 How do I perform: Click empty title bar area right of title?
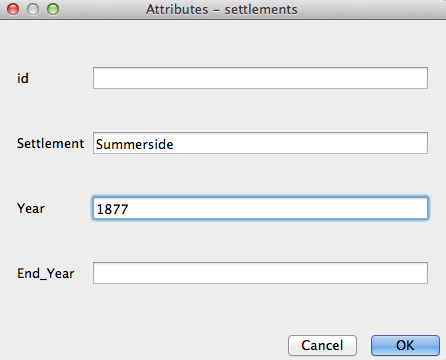(370, 9)
